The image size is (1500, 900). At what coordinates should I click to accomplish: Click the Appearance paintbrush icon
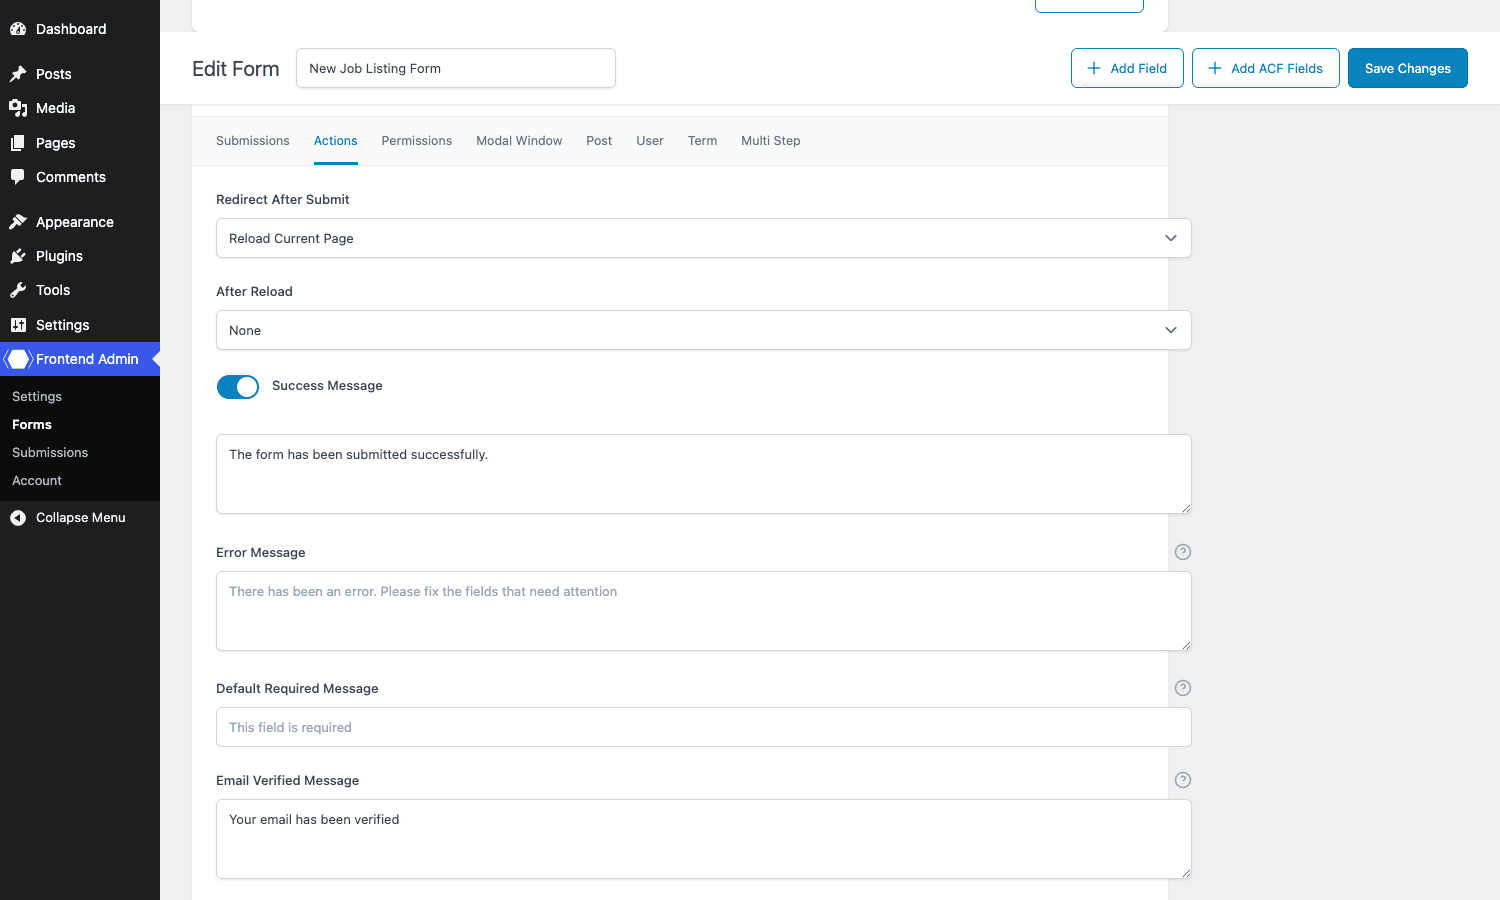point(18,222)
